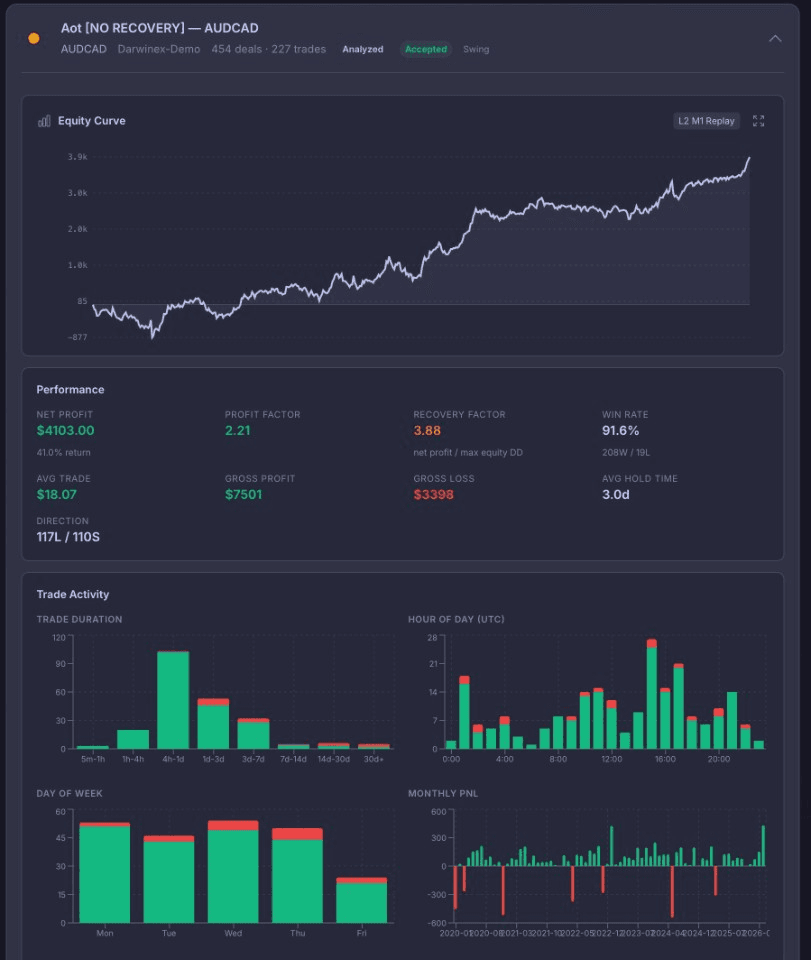Click the Darwinex-Demo account label

pos(159,49)
